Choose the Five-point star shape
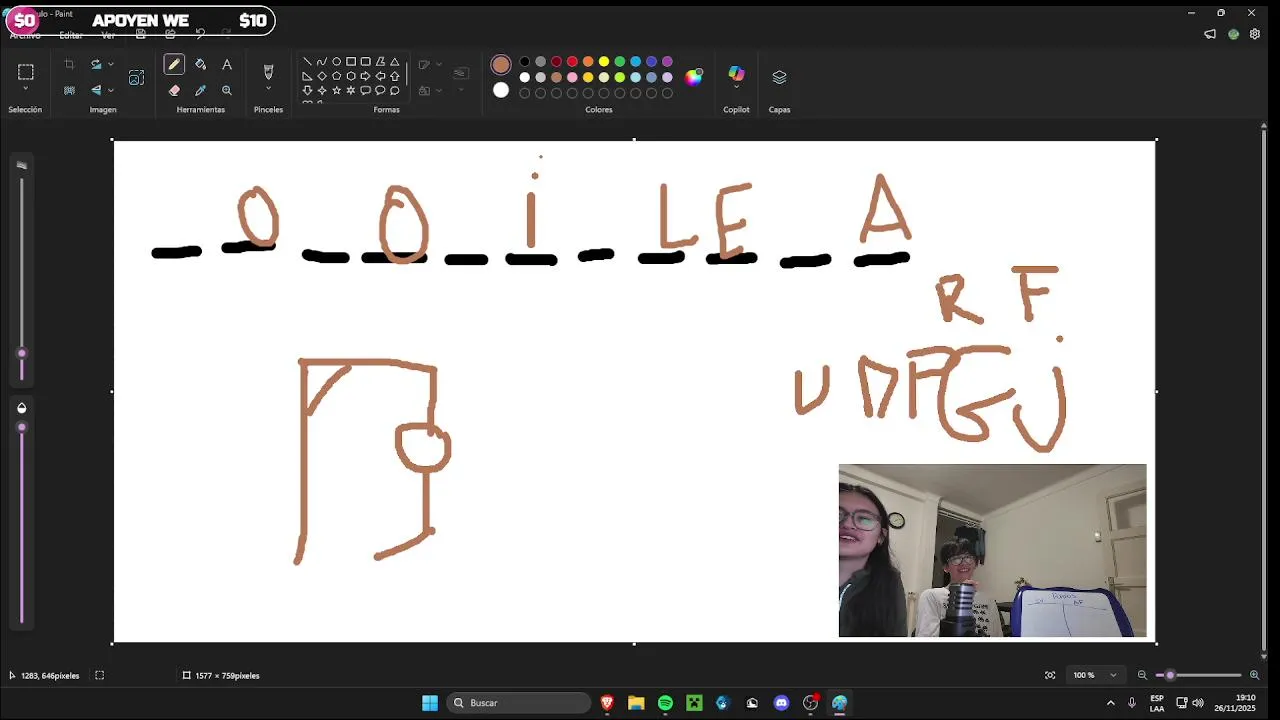 pyautogui.click(x=336, y=90)
